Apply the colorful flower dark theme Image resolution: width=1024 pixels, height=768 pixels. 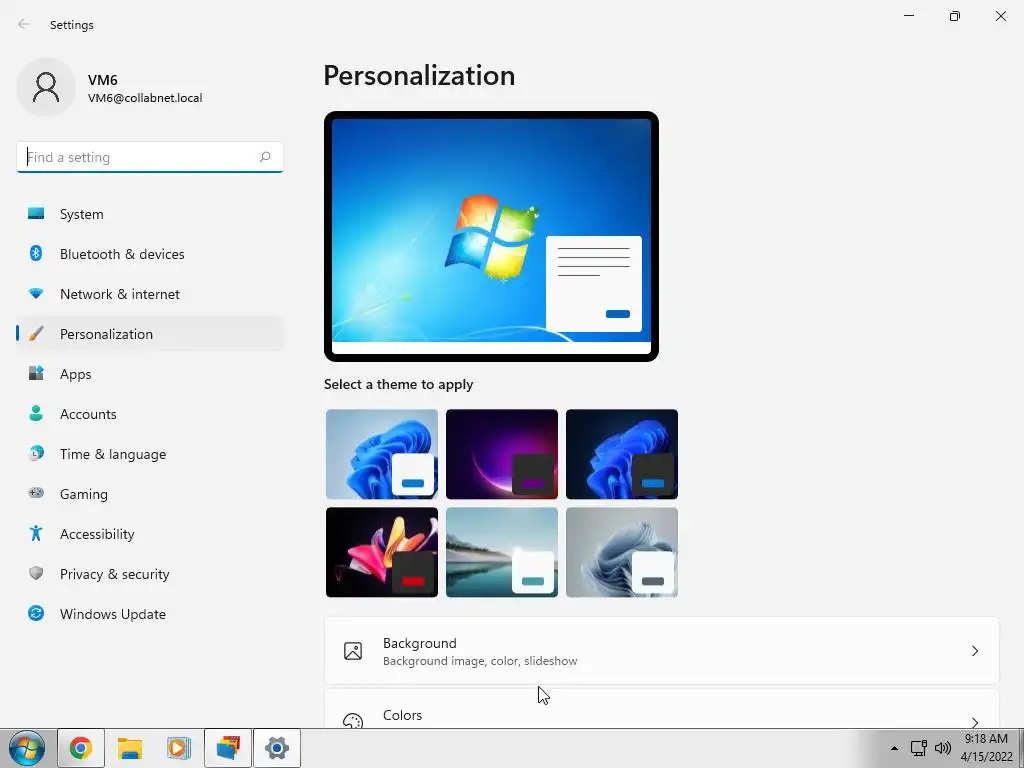click(x=382, y=552)
